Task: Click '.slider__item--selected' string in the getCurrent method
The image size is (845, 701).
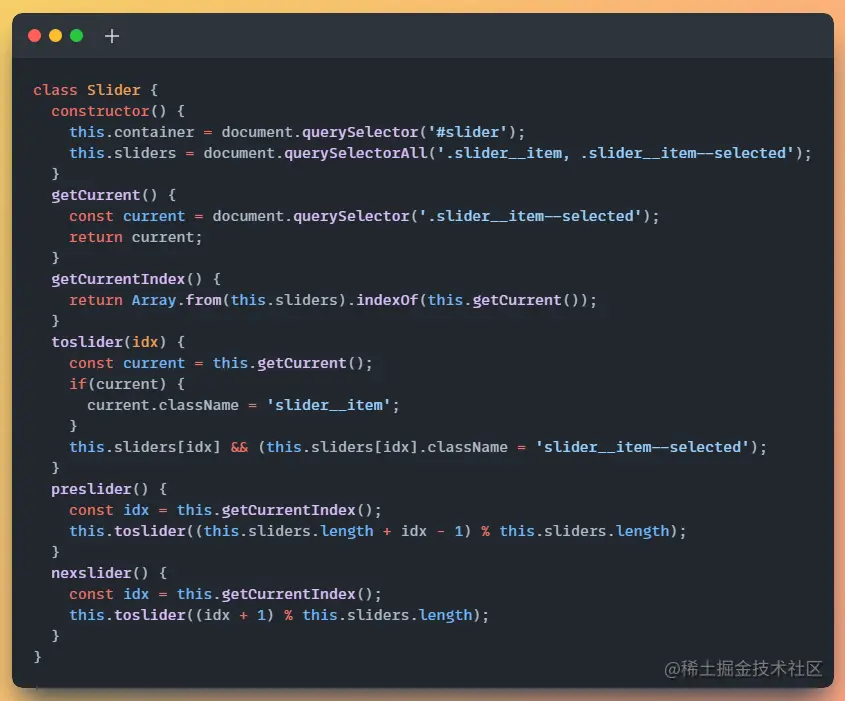Action: click(x=530, y=216)
